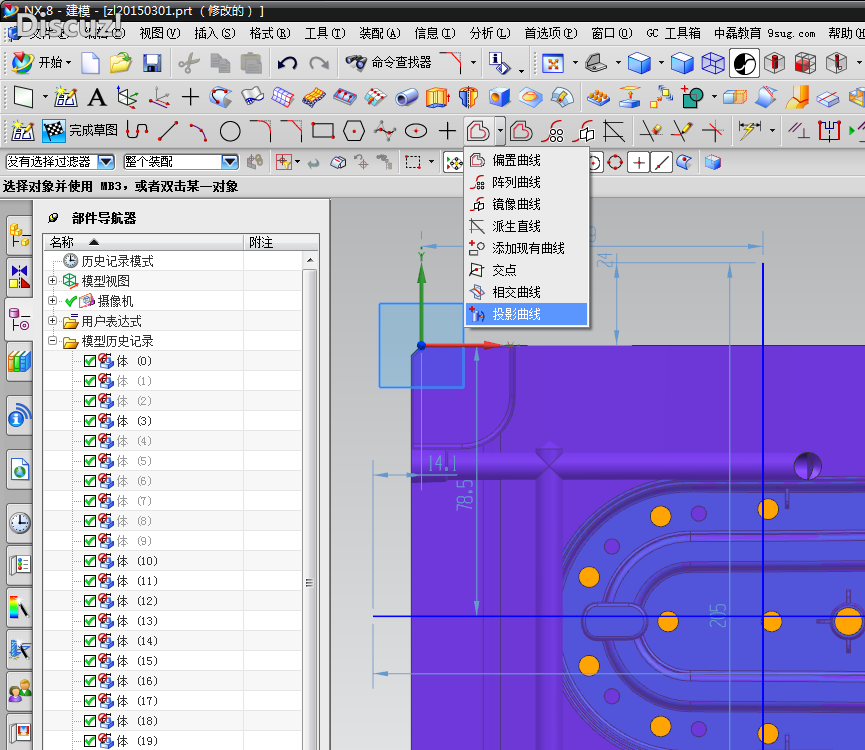The height and width of the screenshot is (750, 865).
Task: Select the Rectangle sketch tool
Action: pos(323,131)
